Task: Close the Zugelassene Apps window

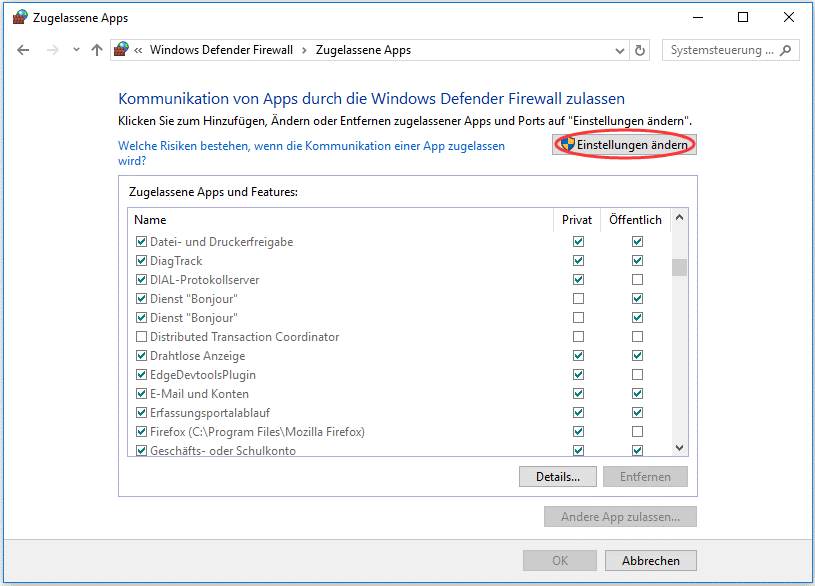Action: point(788,18)
